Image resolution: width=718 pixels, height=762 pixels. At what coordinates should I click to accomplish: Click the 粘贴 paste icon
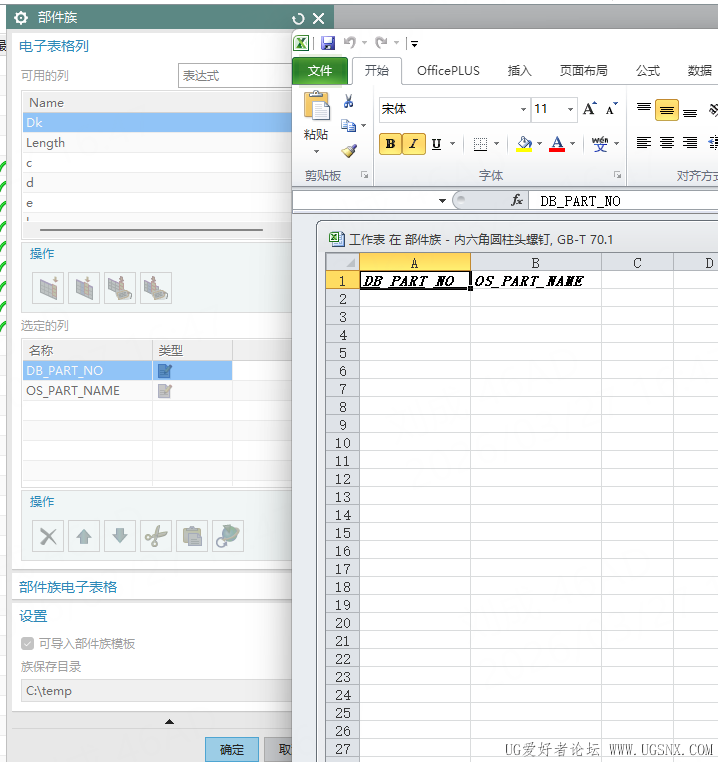(x=316, y=105)
